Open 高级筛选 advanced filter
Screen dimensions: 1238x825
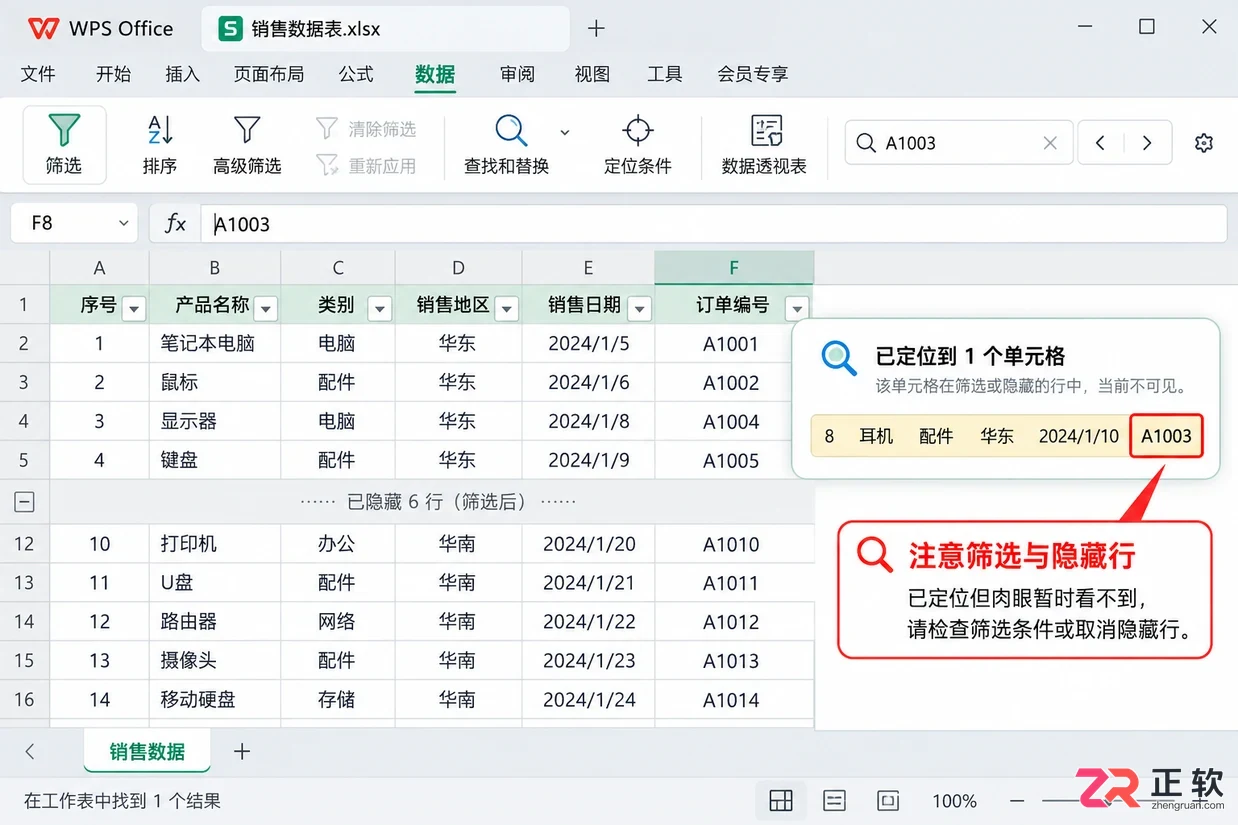coord(247,145)
